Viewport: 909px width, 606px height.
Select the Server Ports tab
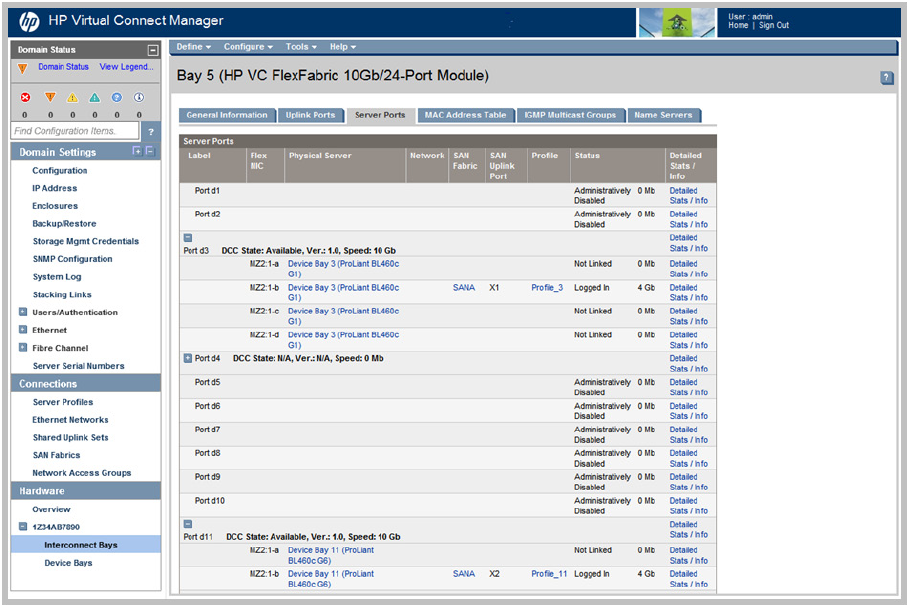tap(380, 115)
